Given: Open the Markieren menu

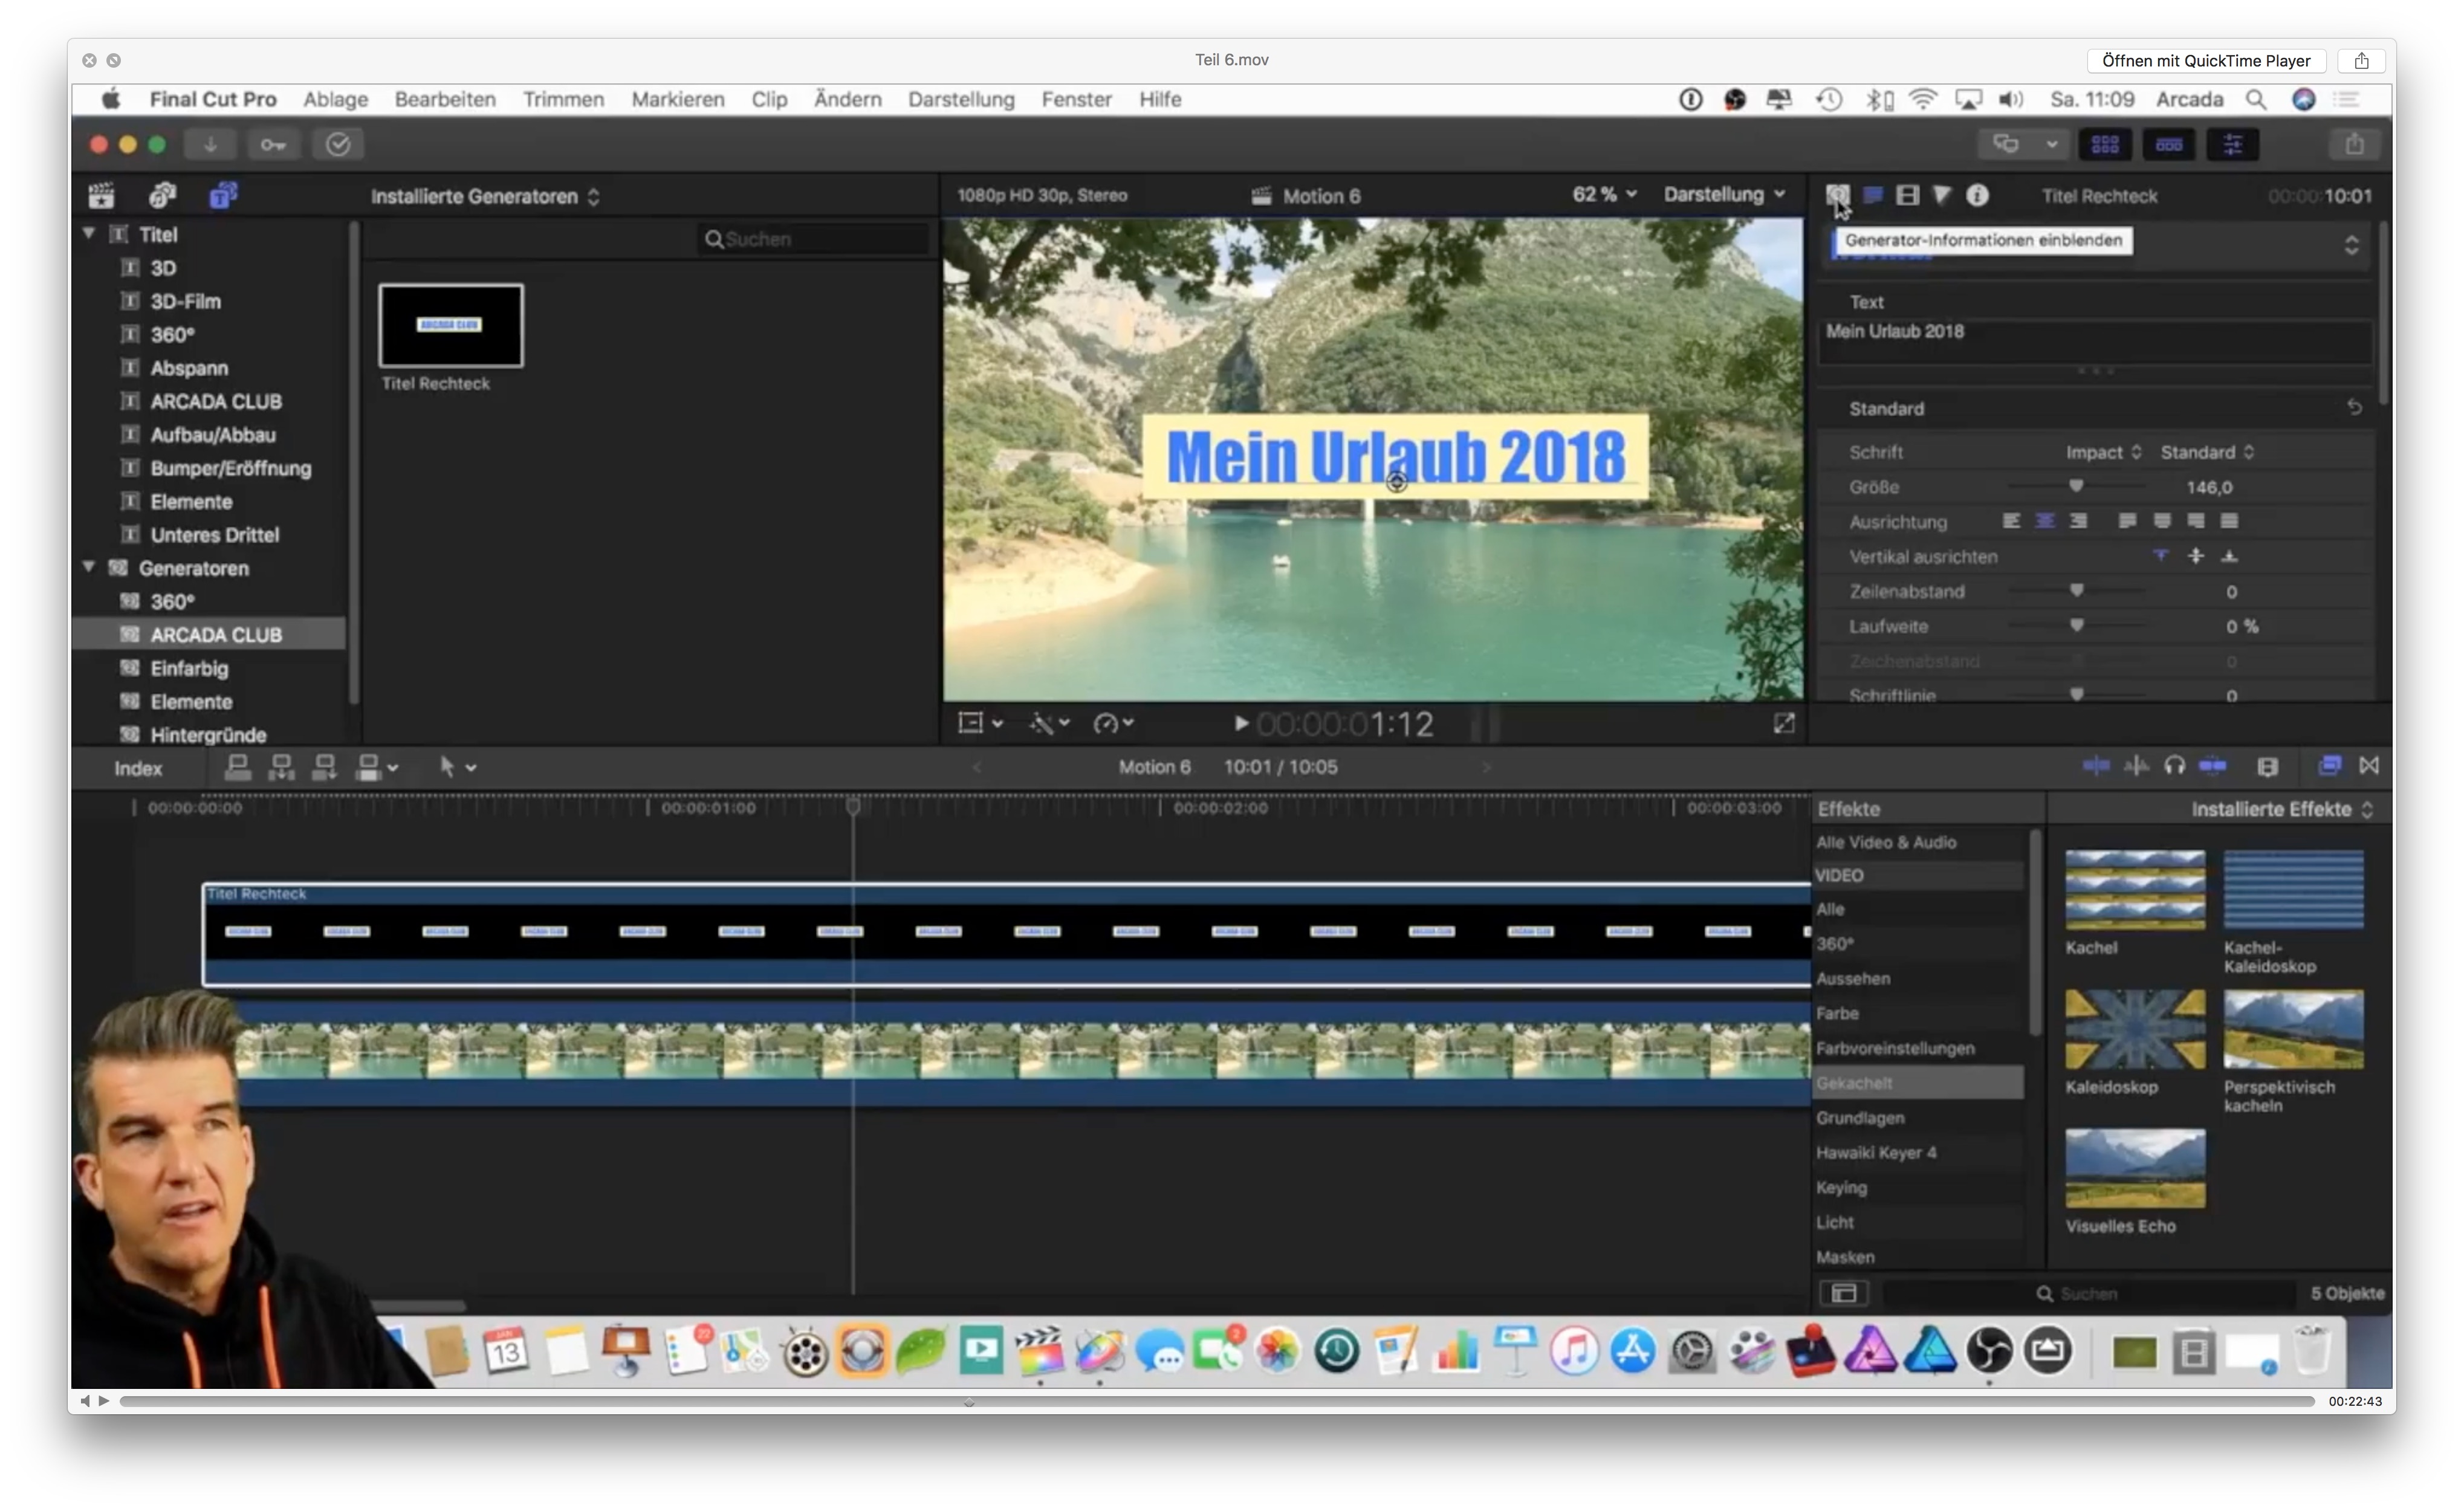Looking at the screenshot, I should [x=677, y=99].
